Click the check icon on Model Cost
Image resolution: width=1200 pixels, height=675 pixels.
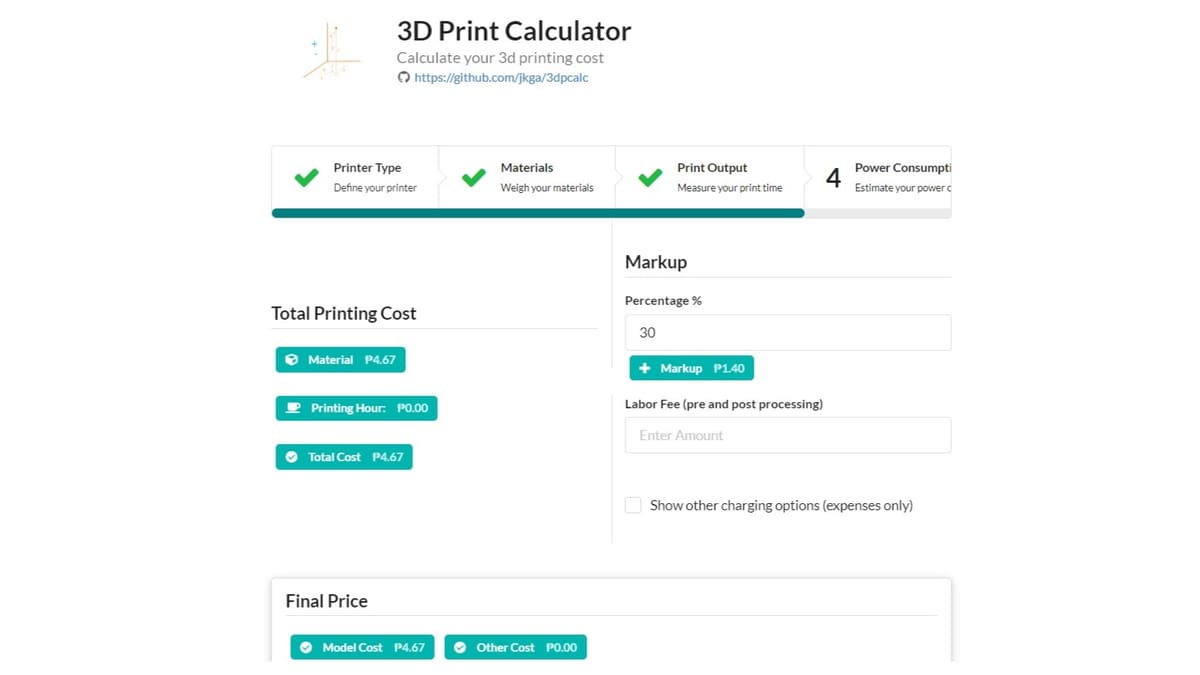point(306,647)
